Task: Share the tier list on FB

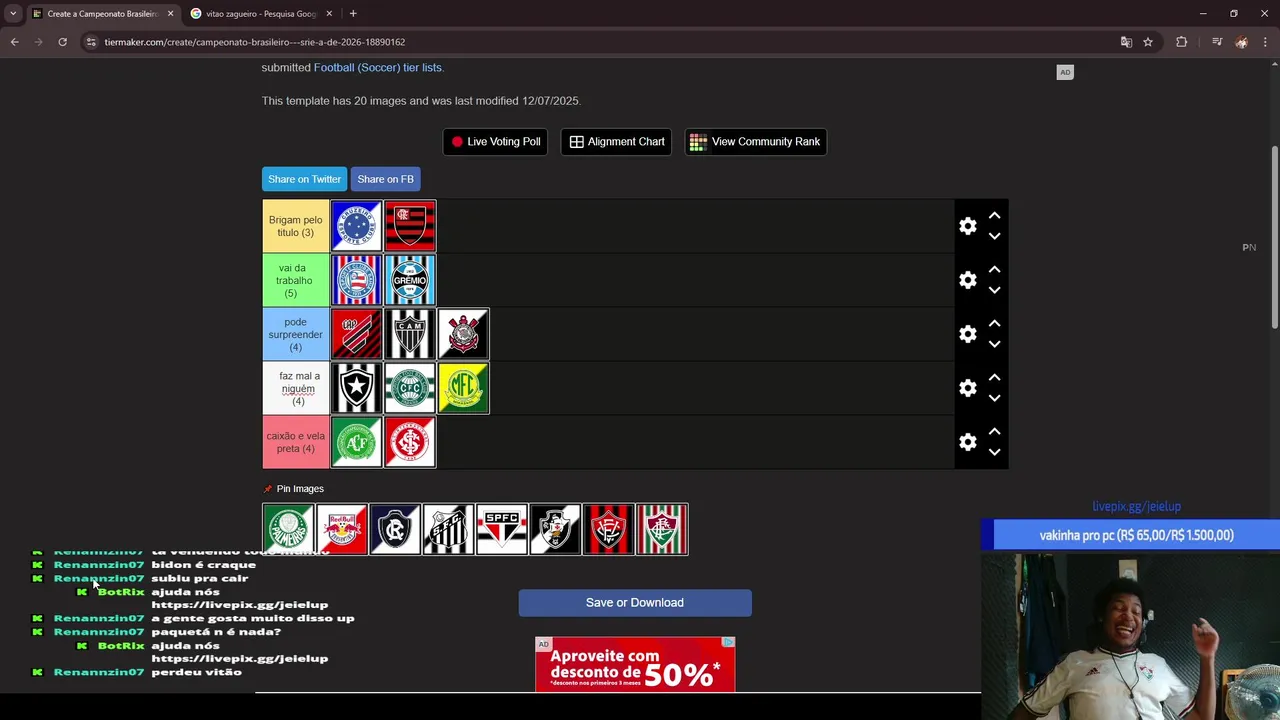Action: (x=385, y=179)
